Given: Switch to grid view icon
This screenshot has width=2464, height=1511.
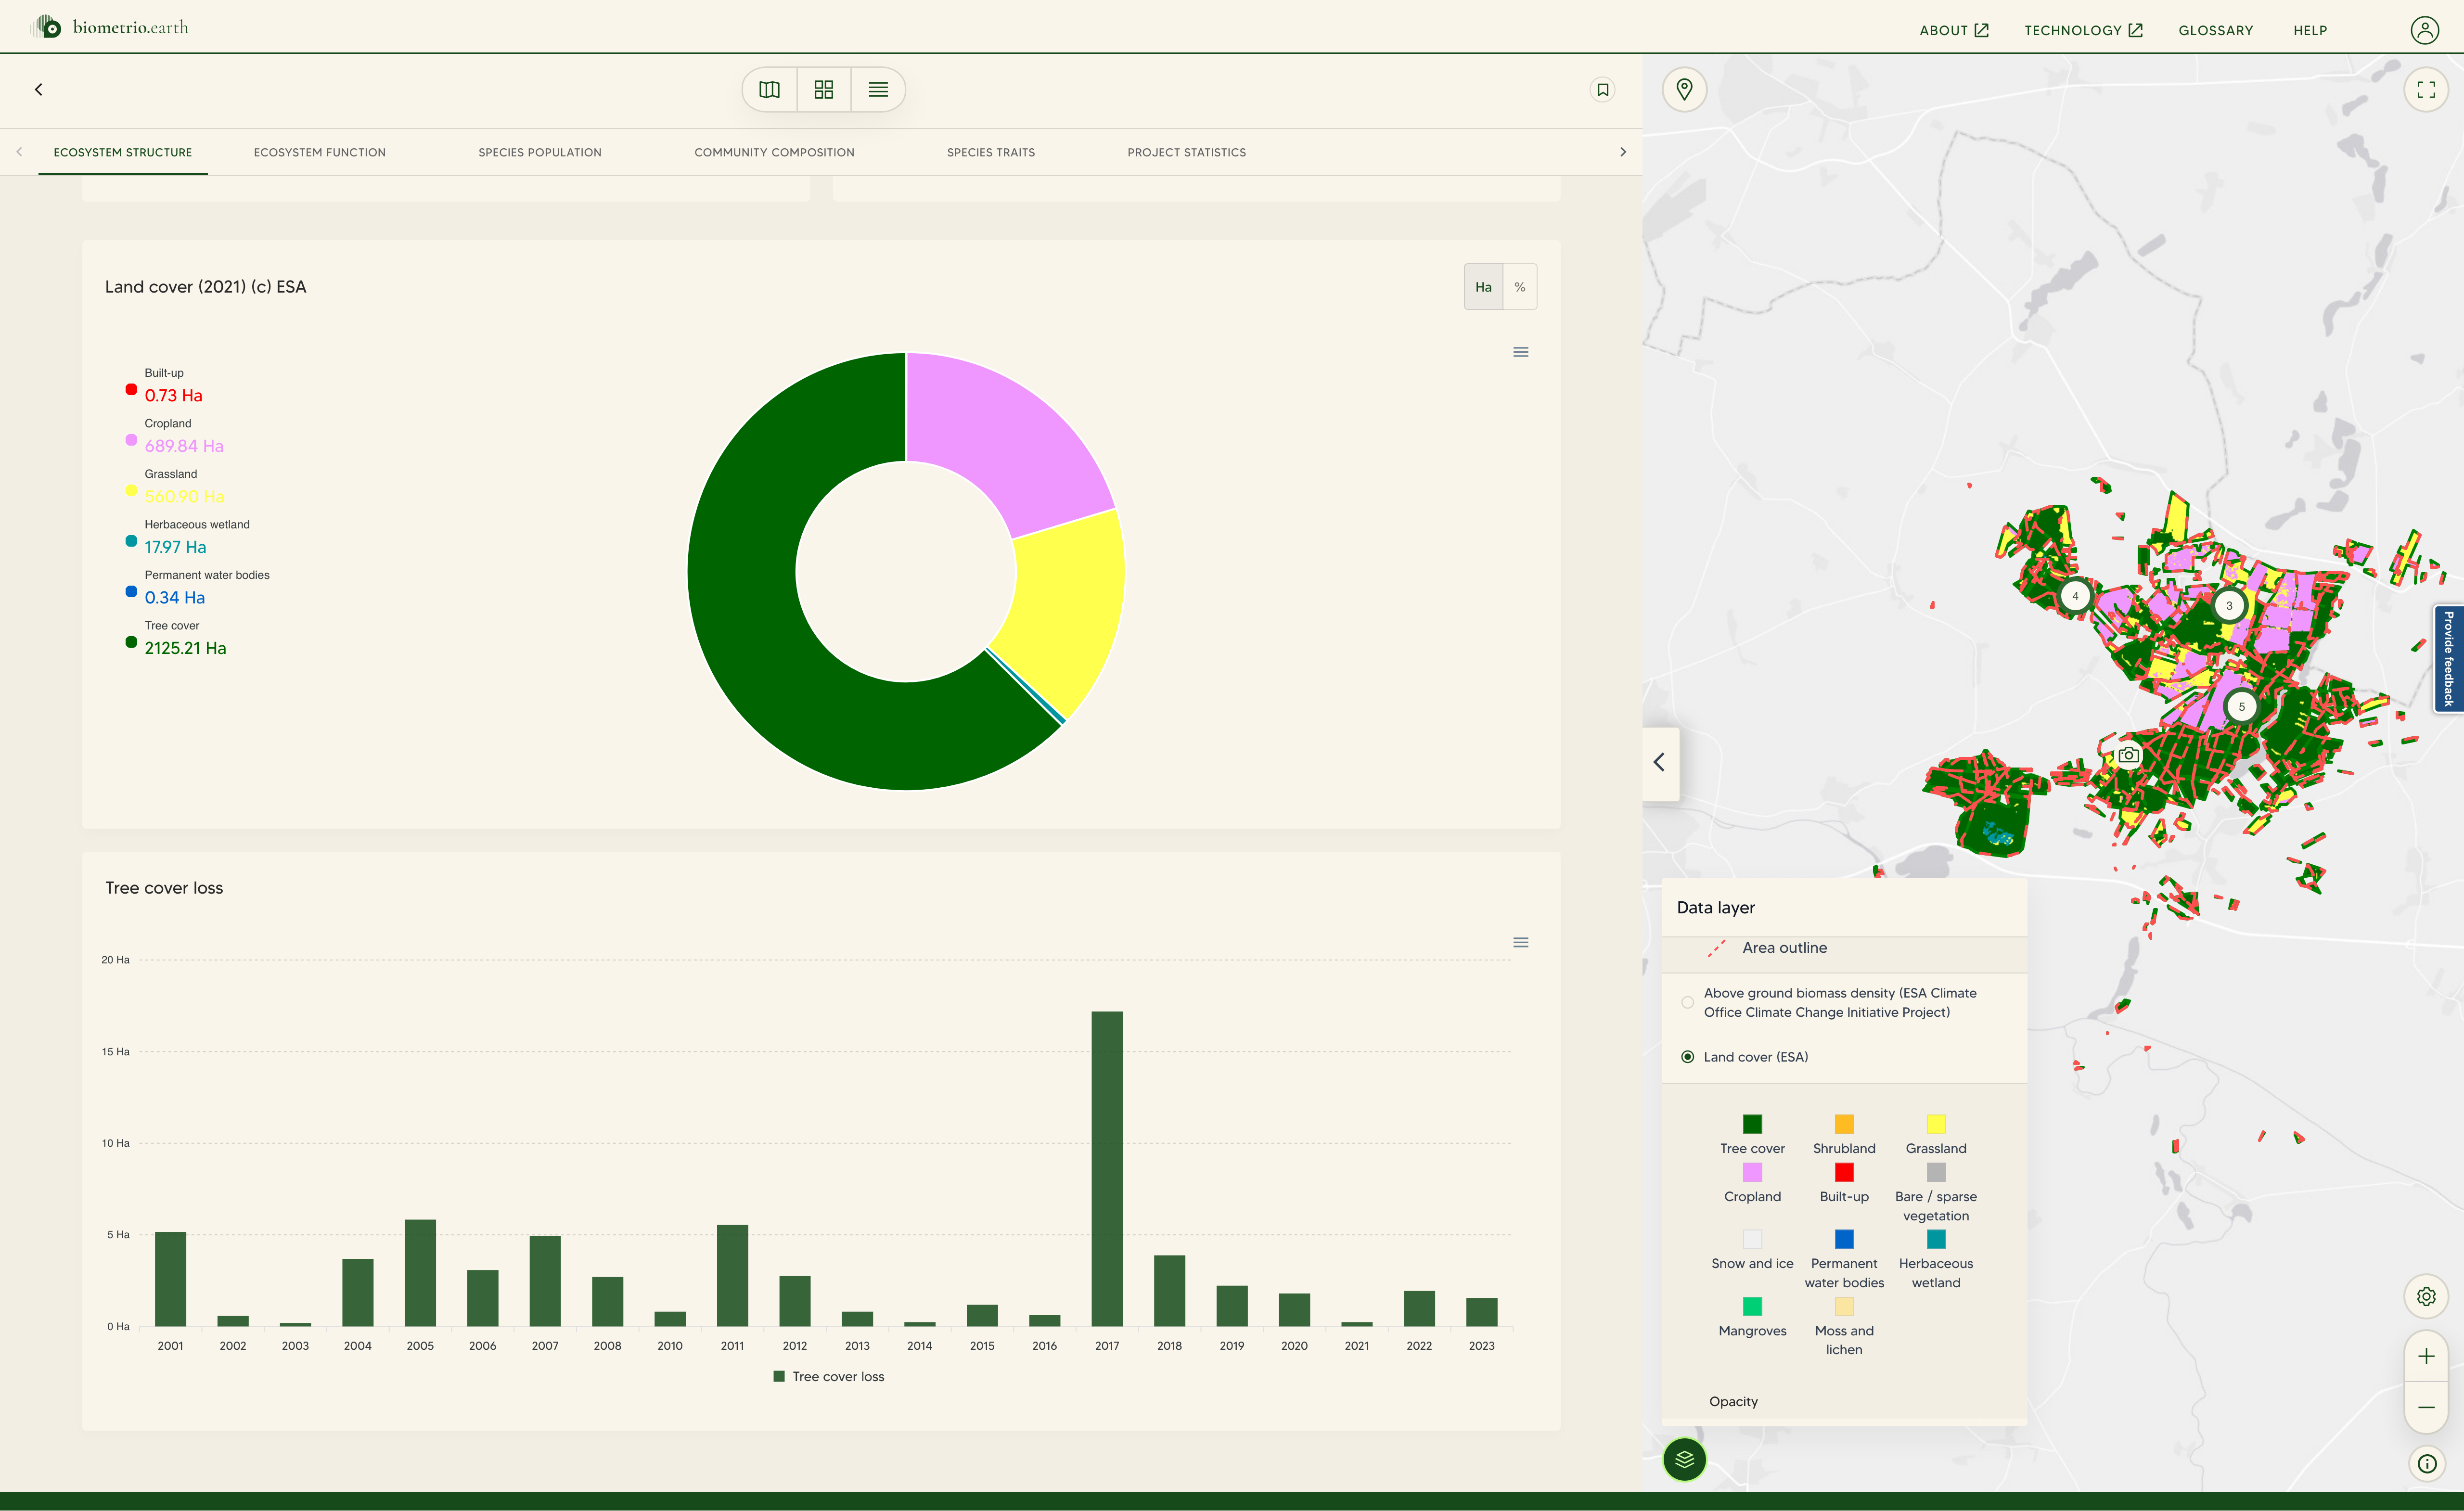Looking at the screenshot, I should point(824,90).
